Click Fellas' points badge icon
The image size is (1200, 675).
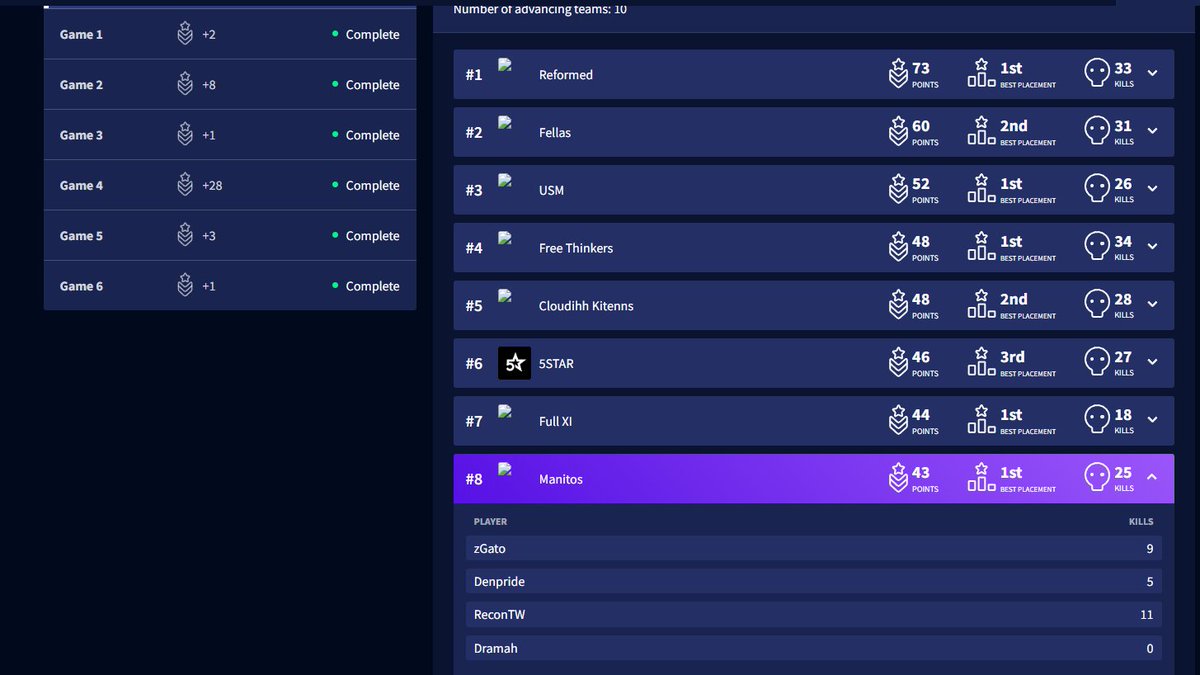coord(898,132)
